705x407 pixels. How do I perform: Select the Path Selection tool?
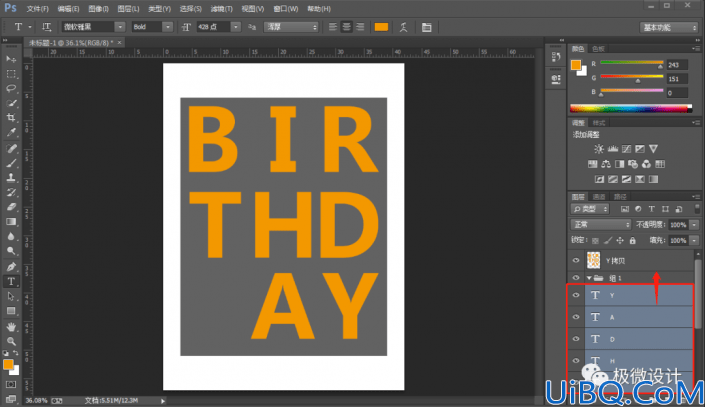tap(11, 296)
